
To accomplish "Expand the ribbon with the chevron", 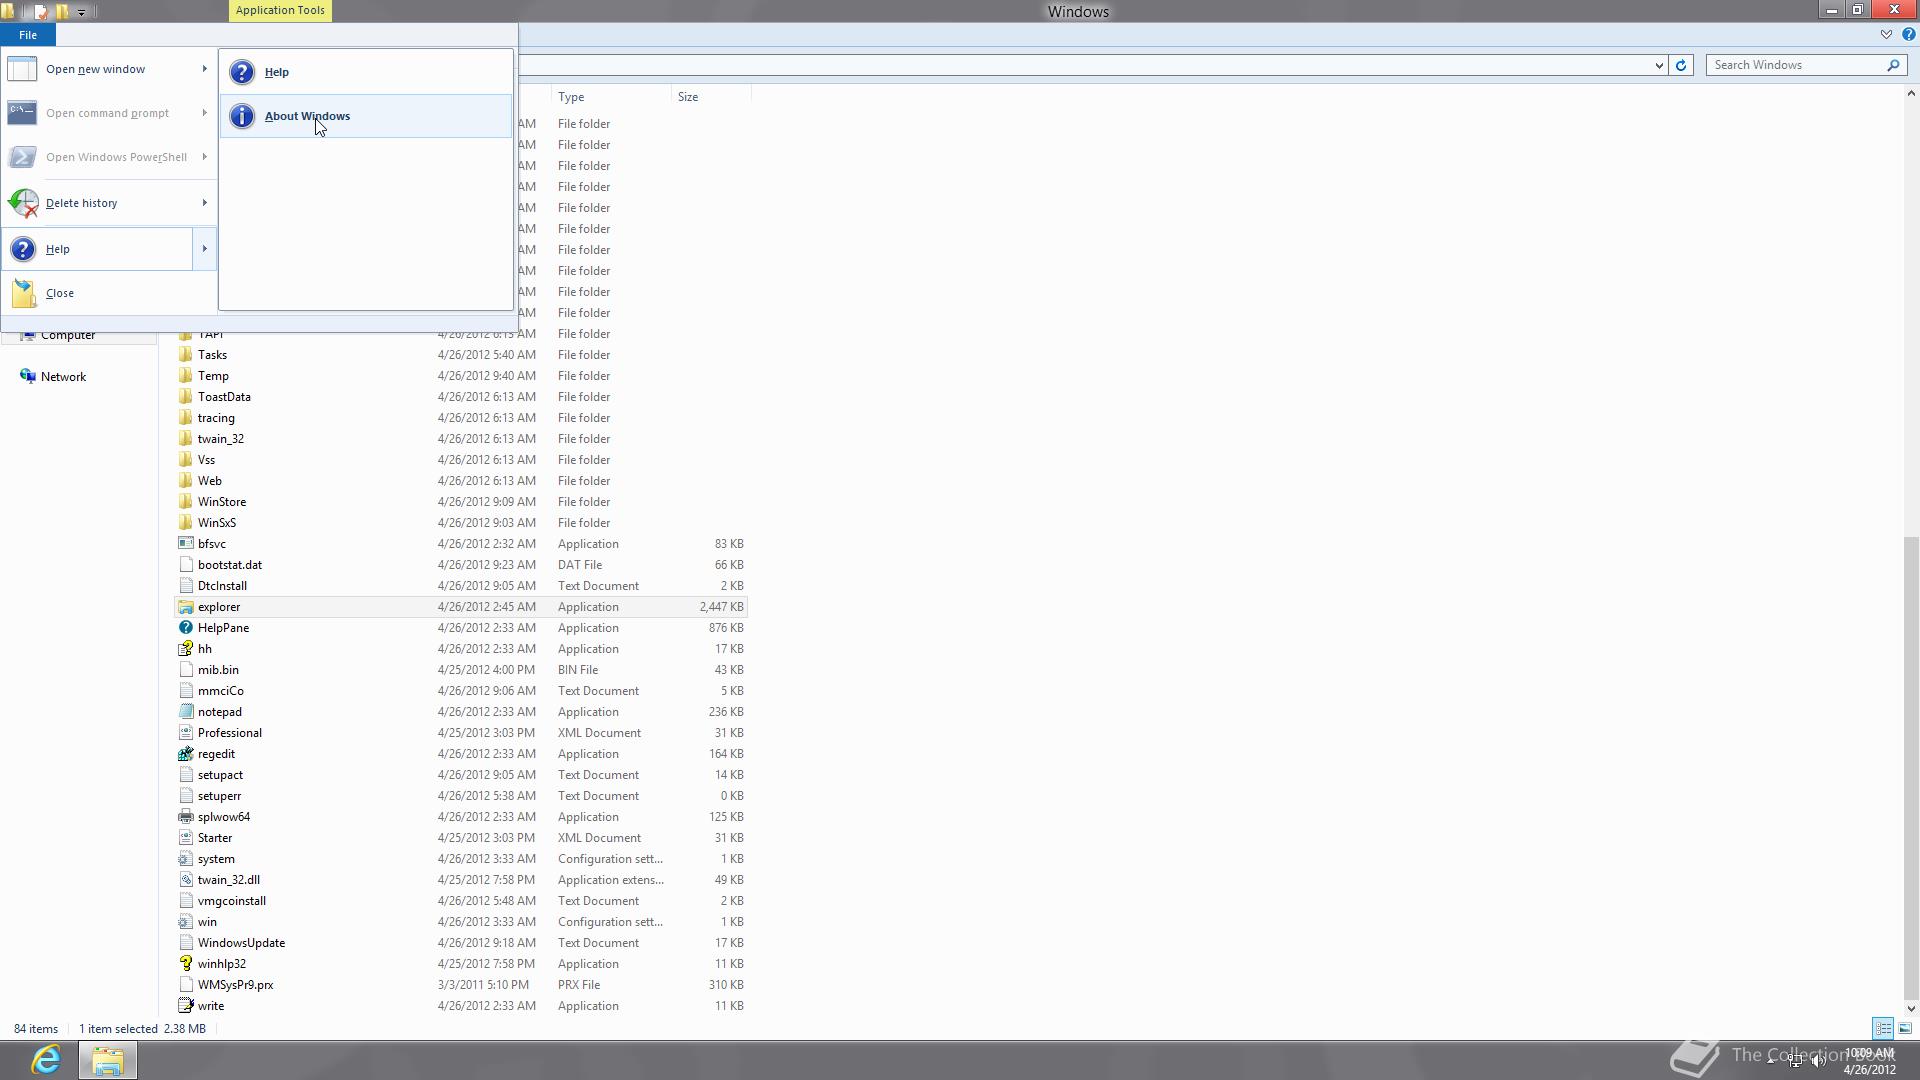I will click(x=1886, y=35).
